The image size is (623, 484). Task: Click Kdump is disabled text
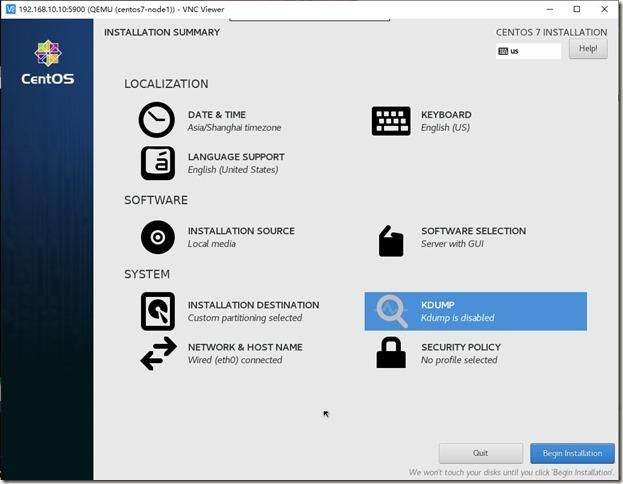click(x=458, y=318)
